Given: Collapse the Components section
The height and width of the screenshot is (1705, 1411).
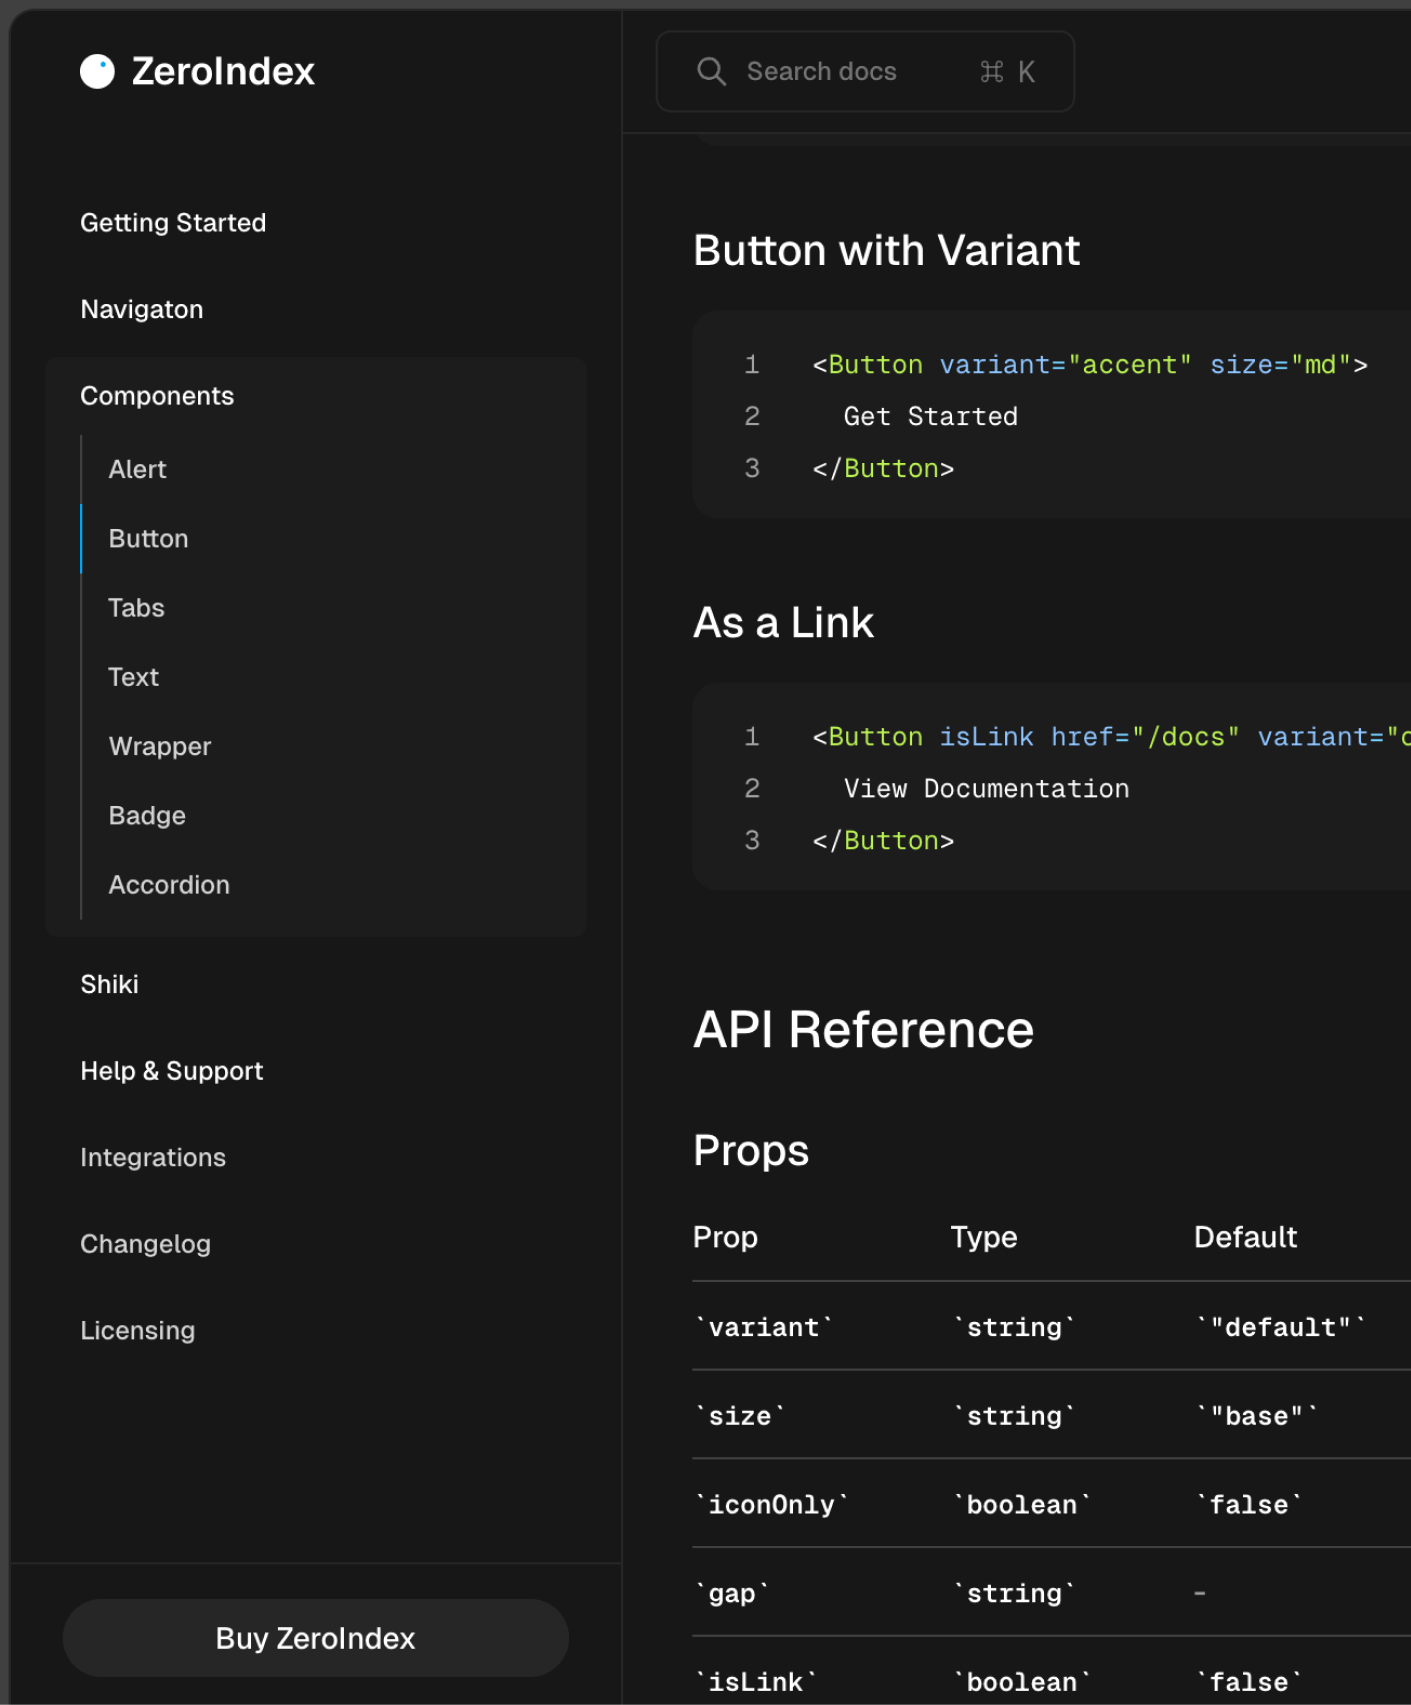Looking at the screenshot, I should 157,396.
